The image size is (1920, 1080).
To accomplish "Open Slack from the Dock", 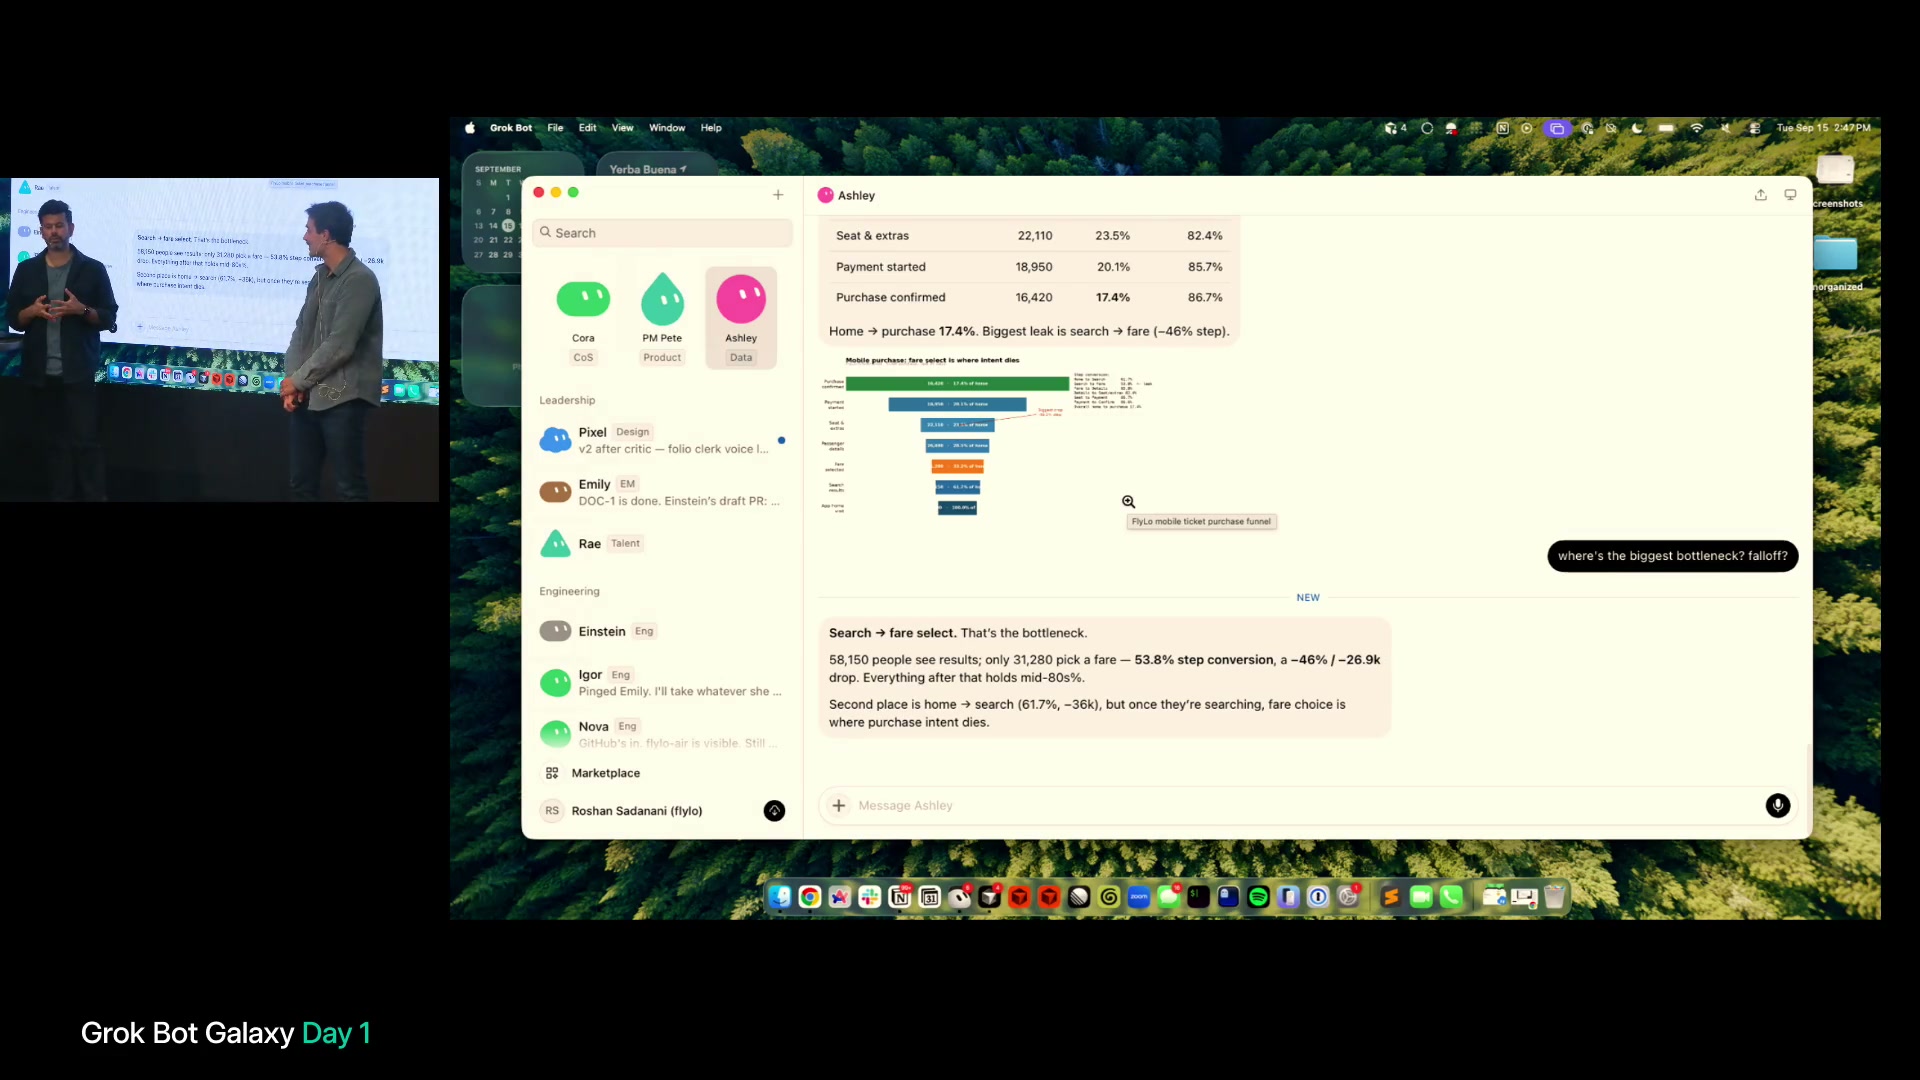I will (x=870, y=897).
